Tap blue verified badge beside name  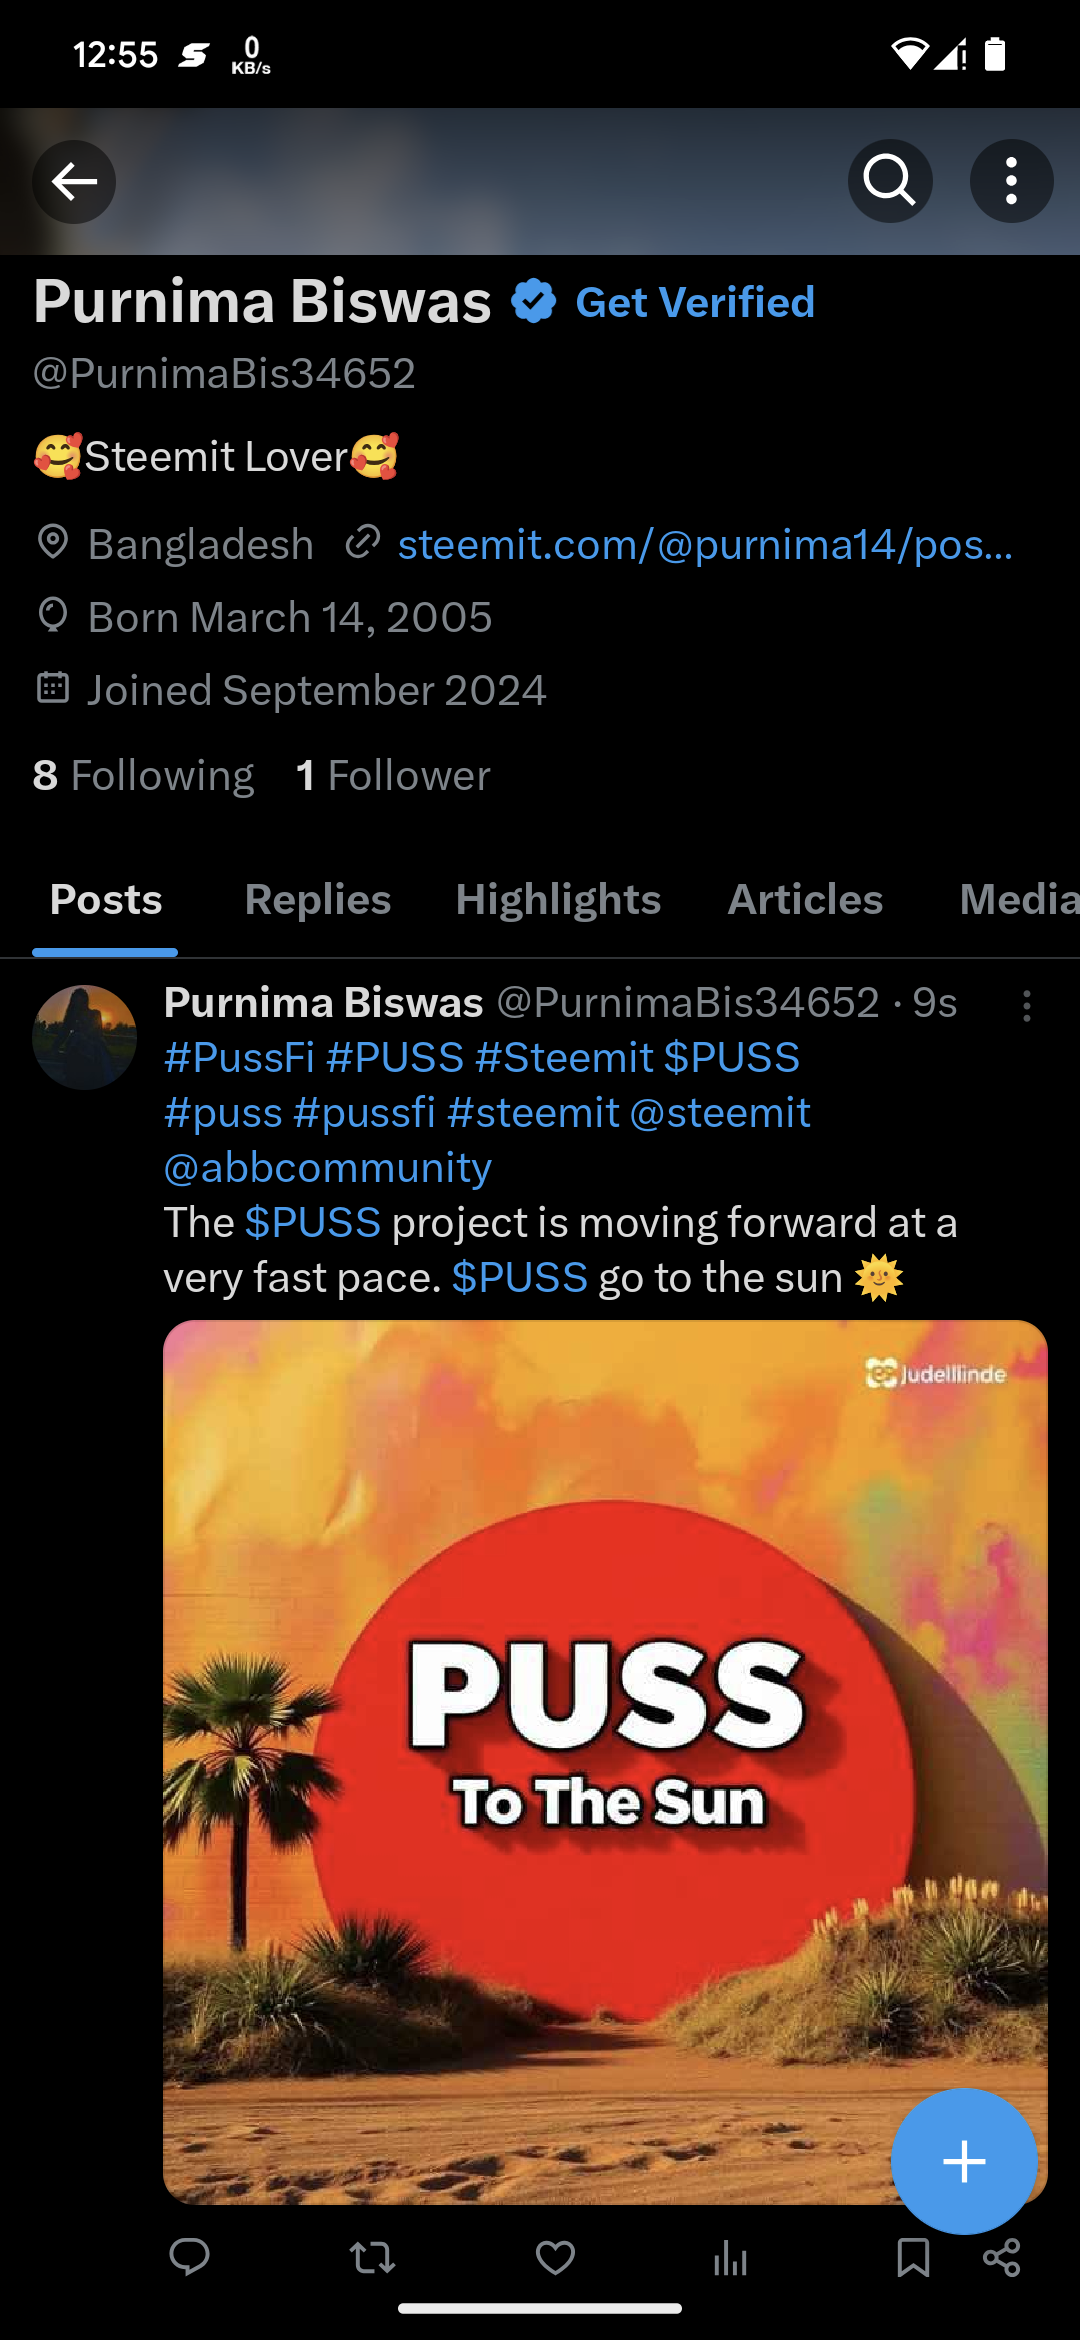533,301
